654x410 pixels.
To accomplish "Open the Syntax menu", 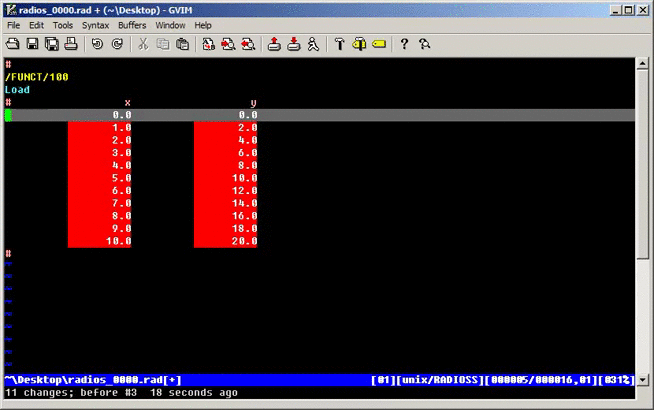I will click(96, 25).
